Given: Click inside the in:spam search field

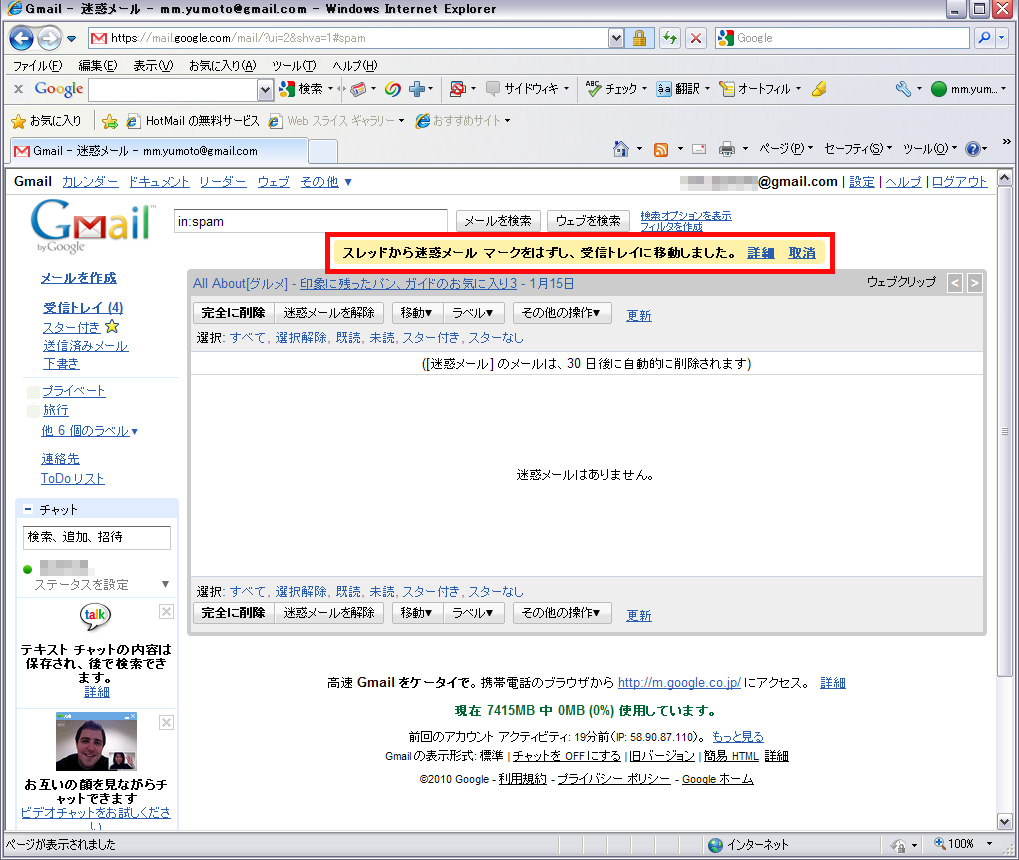Looking at the screenshot, I should 311,222.
